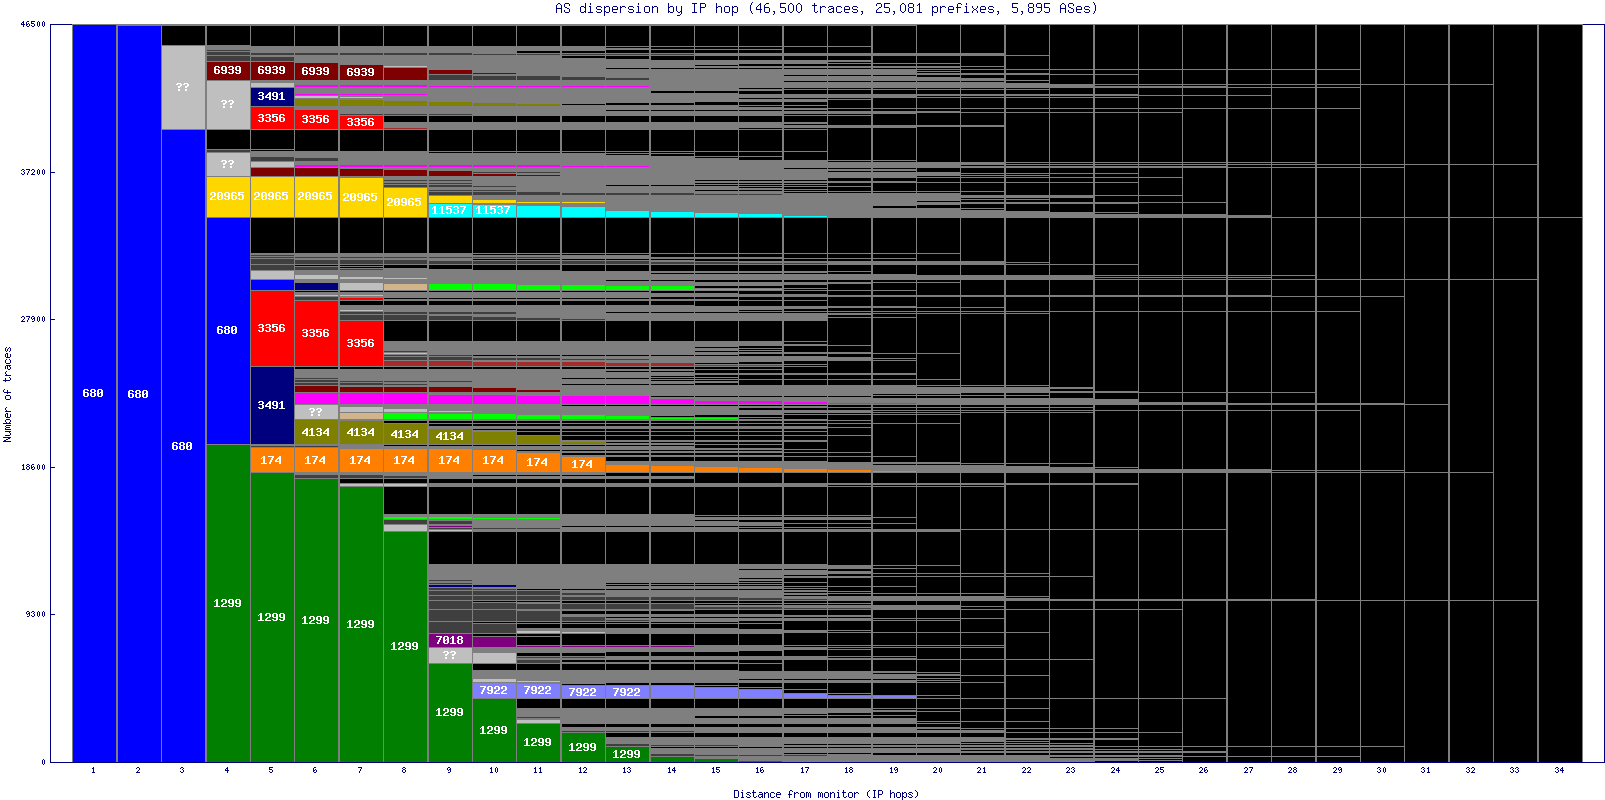Screen dimensions: 1605x800
Task: Select the dark red AS 6939 block at hop 4
Action: point(228,70)
